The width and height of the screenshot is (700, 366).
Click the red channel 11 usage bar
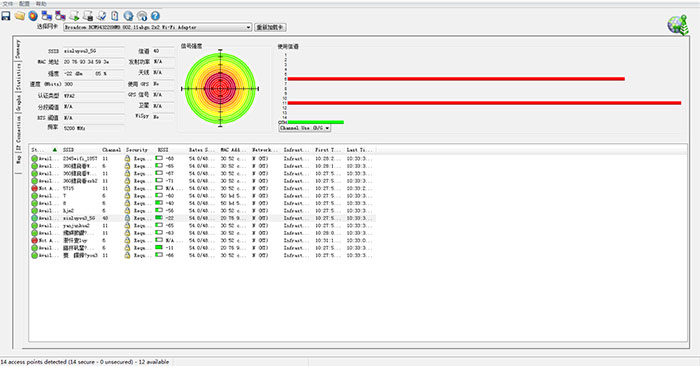click(484, 103)
